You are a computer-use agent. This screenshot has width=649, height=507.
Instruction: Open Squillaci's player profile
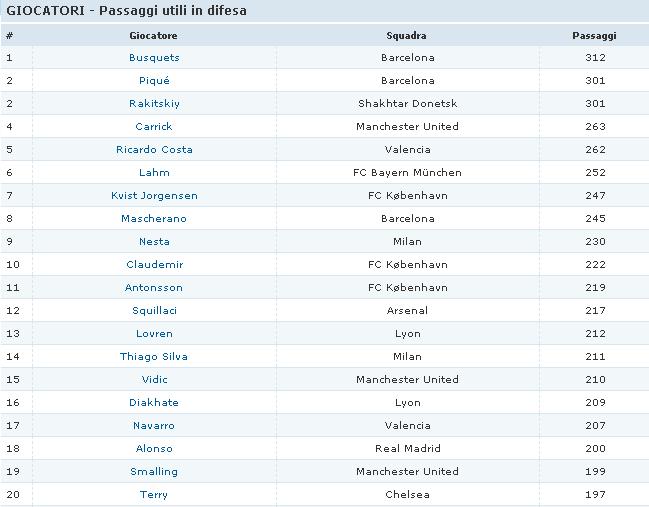click(154, 311)
